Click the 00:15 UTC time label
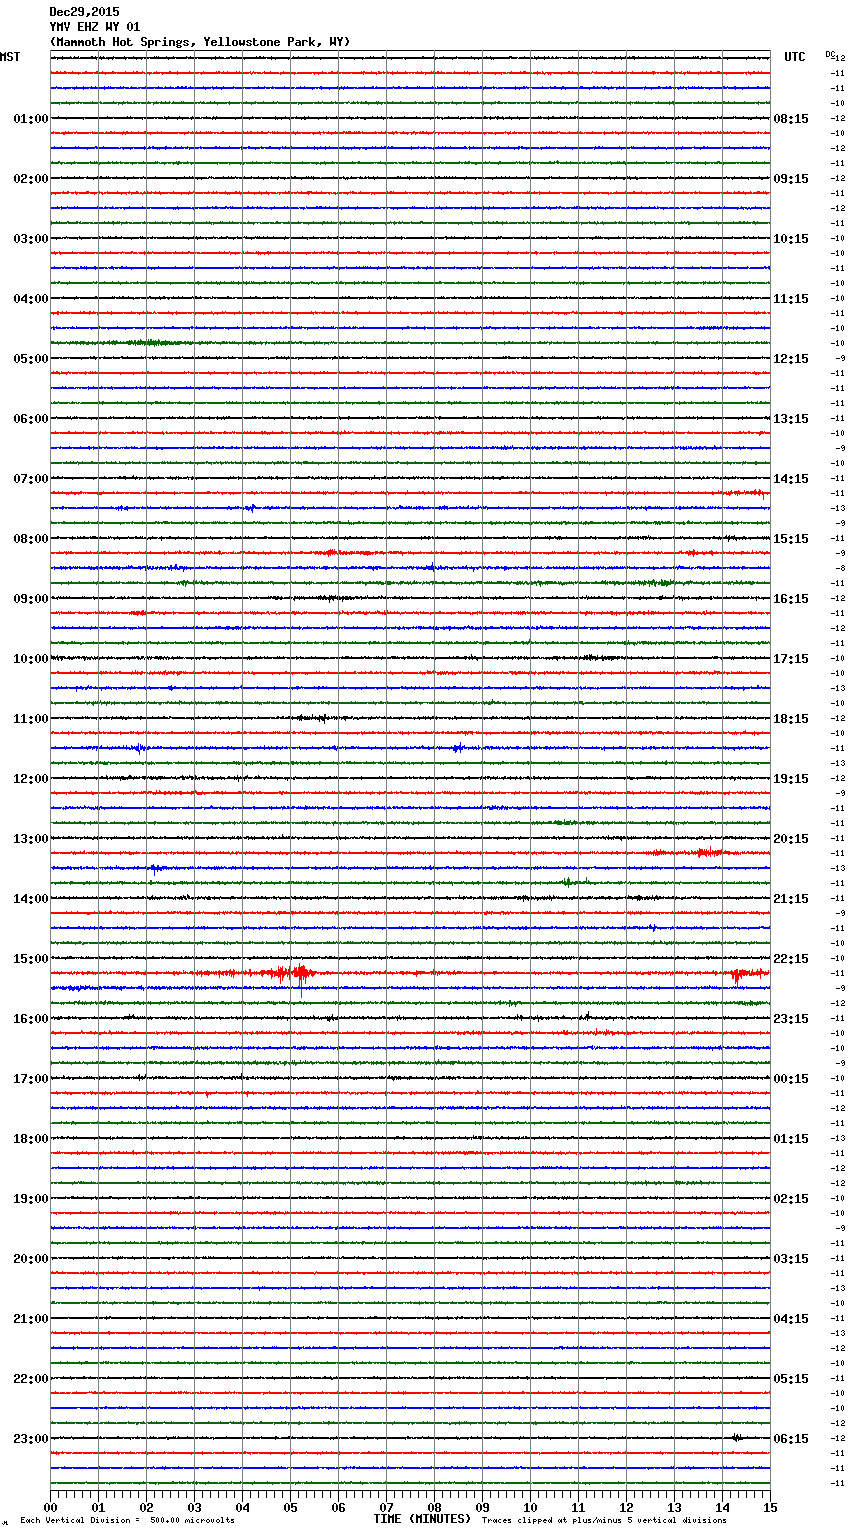 pyautogui.click(x=791, y=1078)
